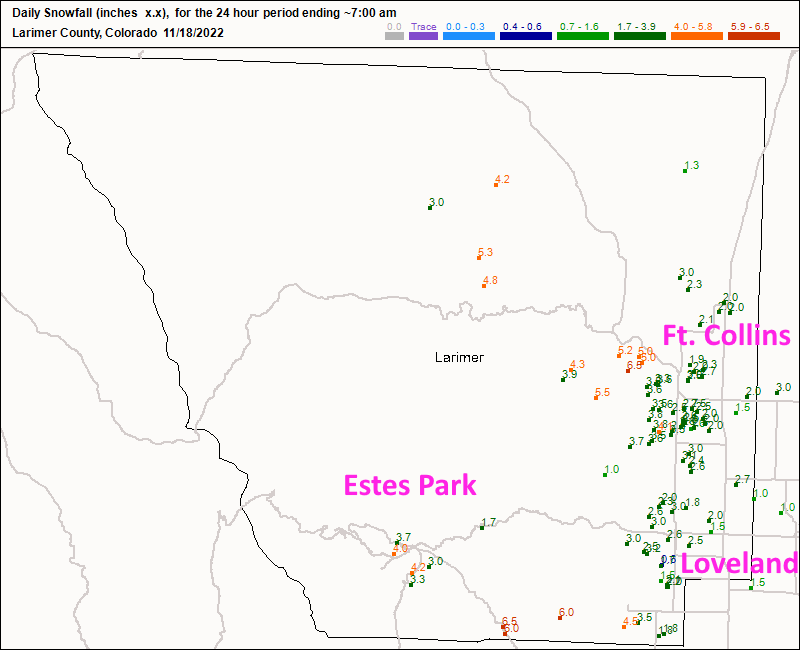The width and height of the screenshot is (800, 650).
Task: Click the 3.0 reading at the east edge
Action: coord(783,387)
